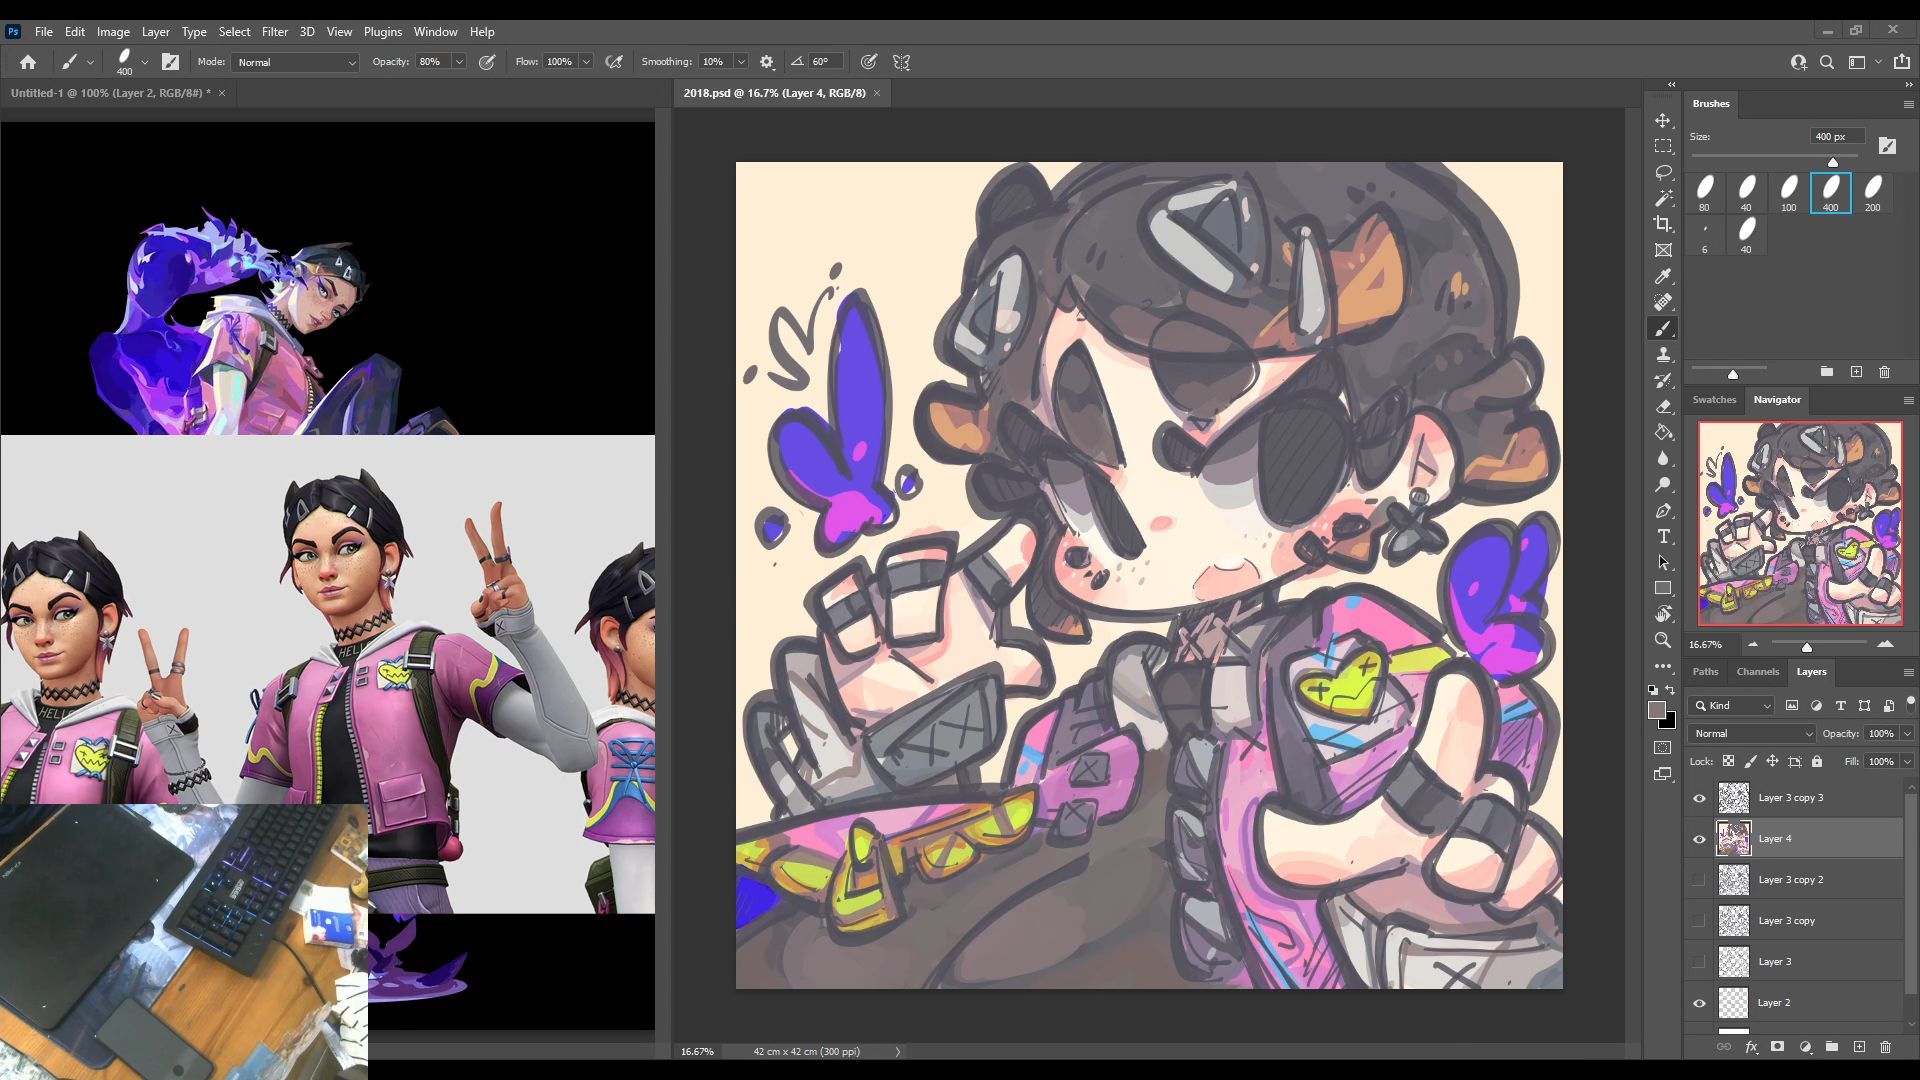
Task: Open the Search magnifier in top right
Action: pos(1827,62)
